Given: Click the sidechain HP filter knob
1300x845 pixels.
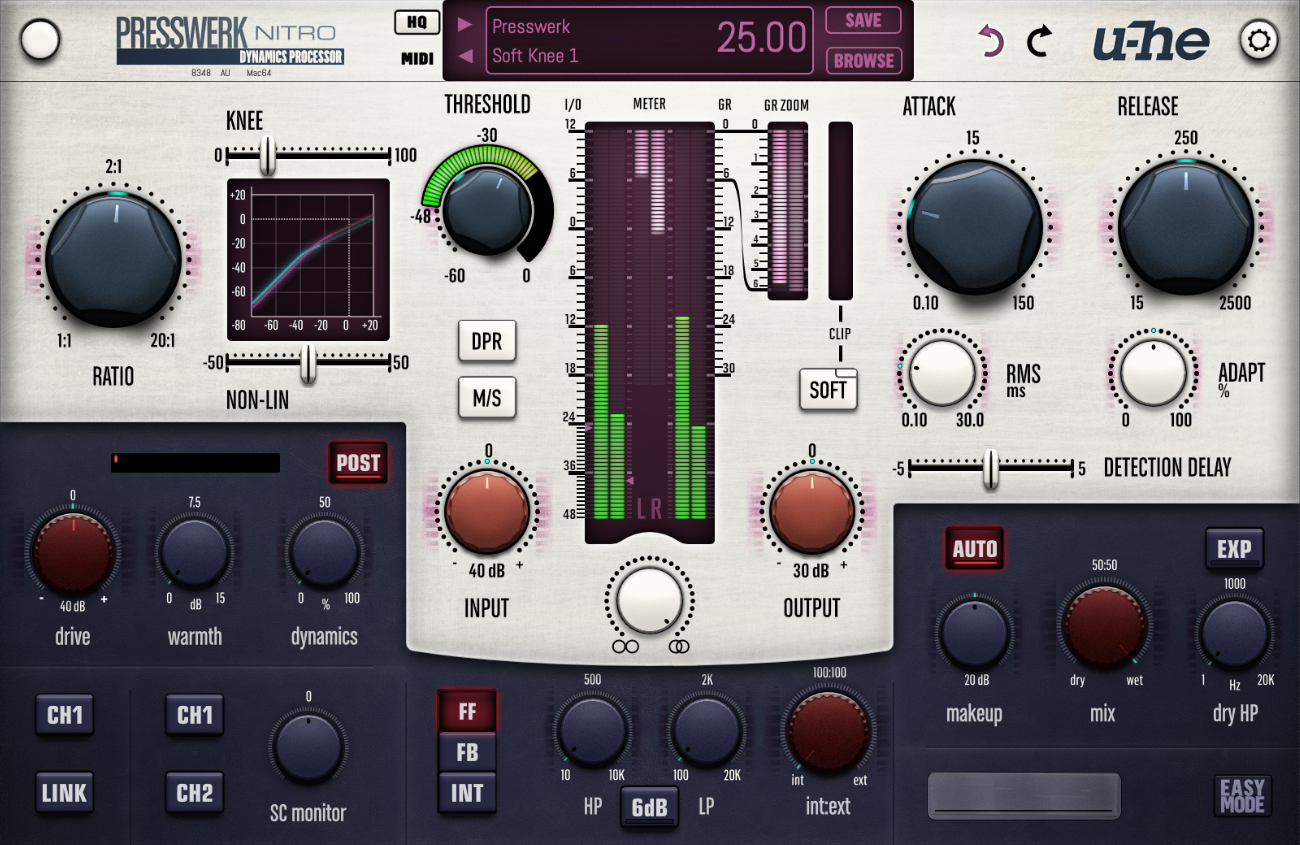Looking at the screenshot, I should [x=592, y=731].
